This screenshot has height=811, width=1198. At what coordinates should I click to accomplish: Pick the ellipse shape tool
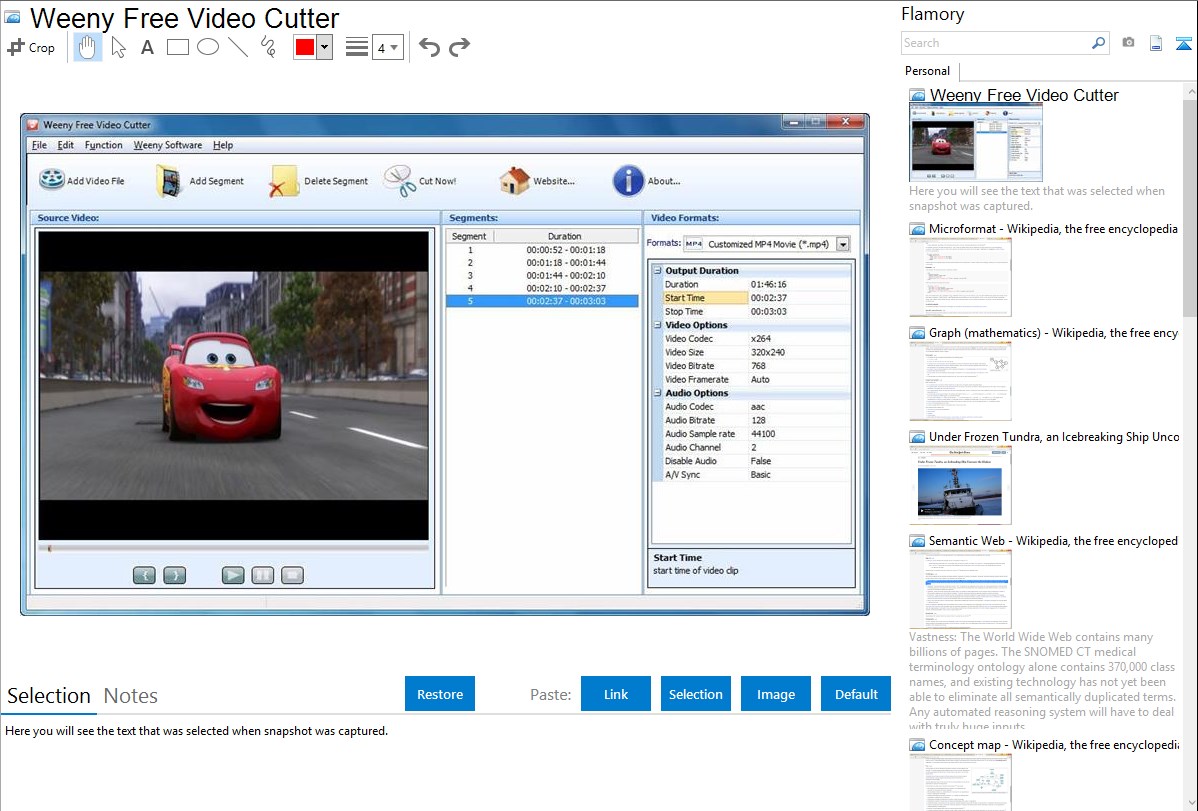coord(208,47)
